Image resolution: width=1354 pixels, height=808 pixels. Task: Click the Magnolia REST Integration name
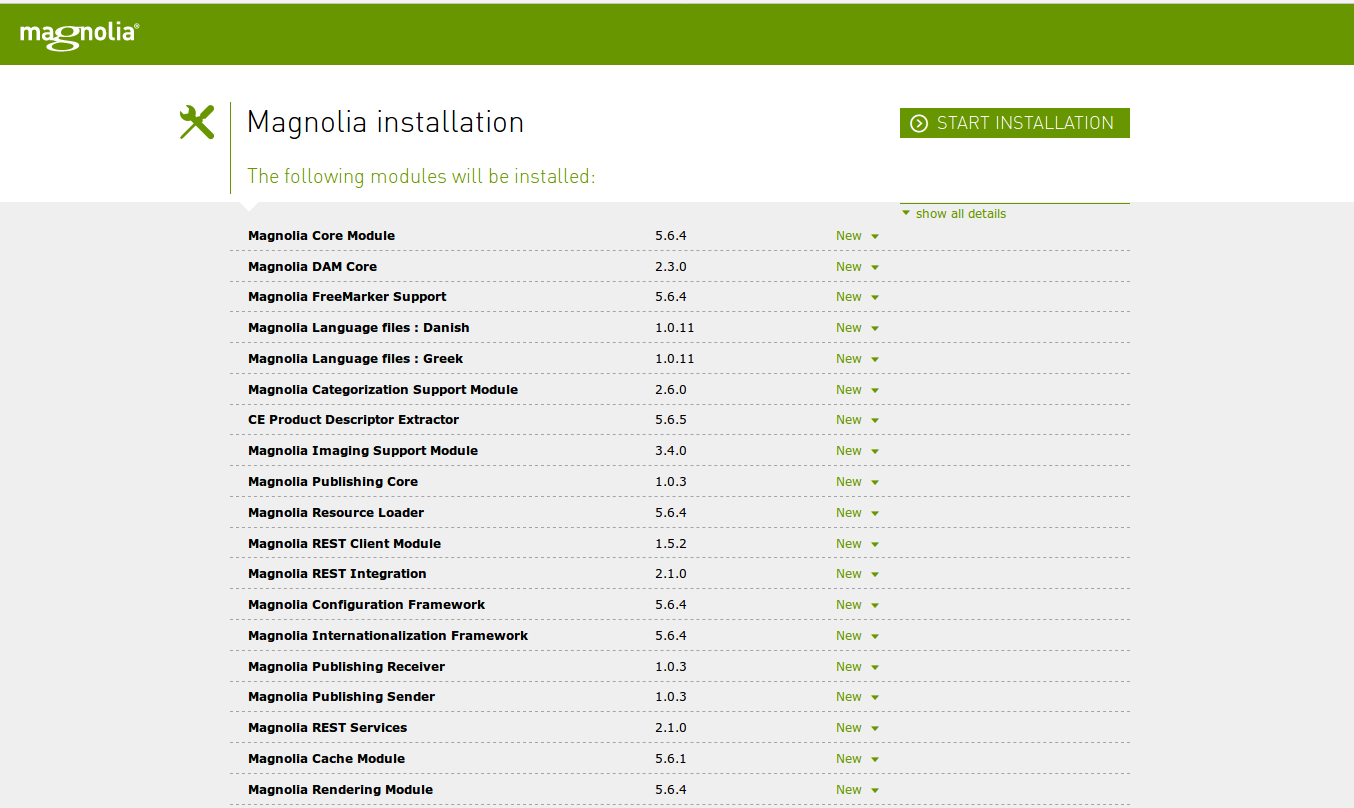[337, 574]
